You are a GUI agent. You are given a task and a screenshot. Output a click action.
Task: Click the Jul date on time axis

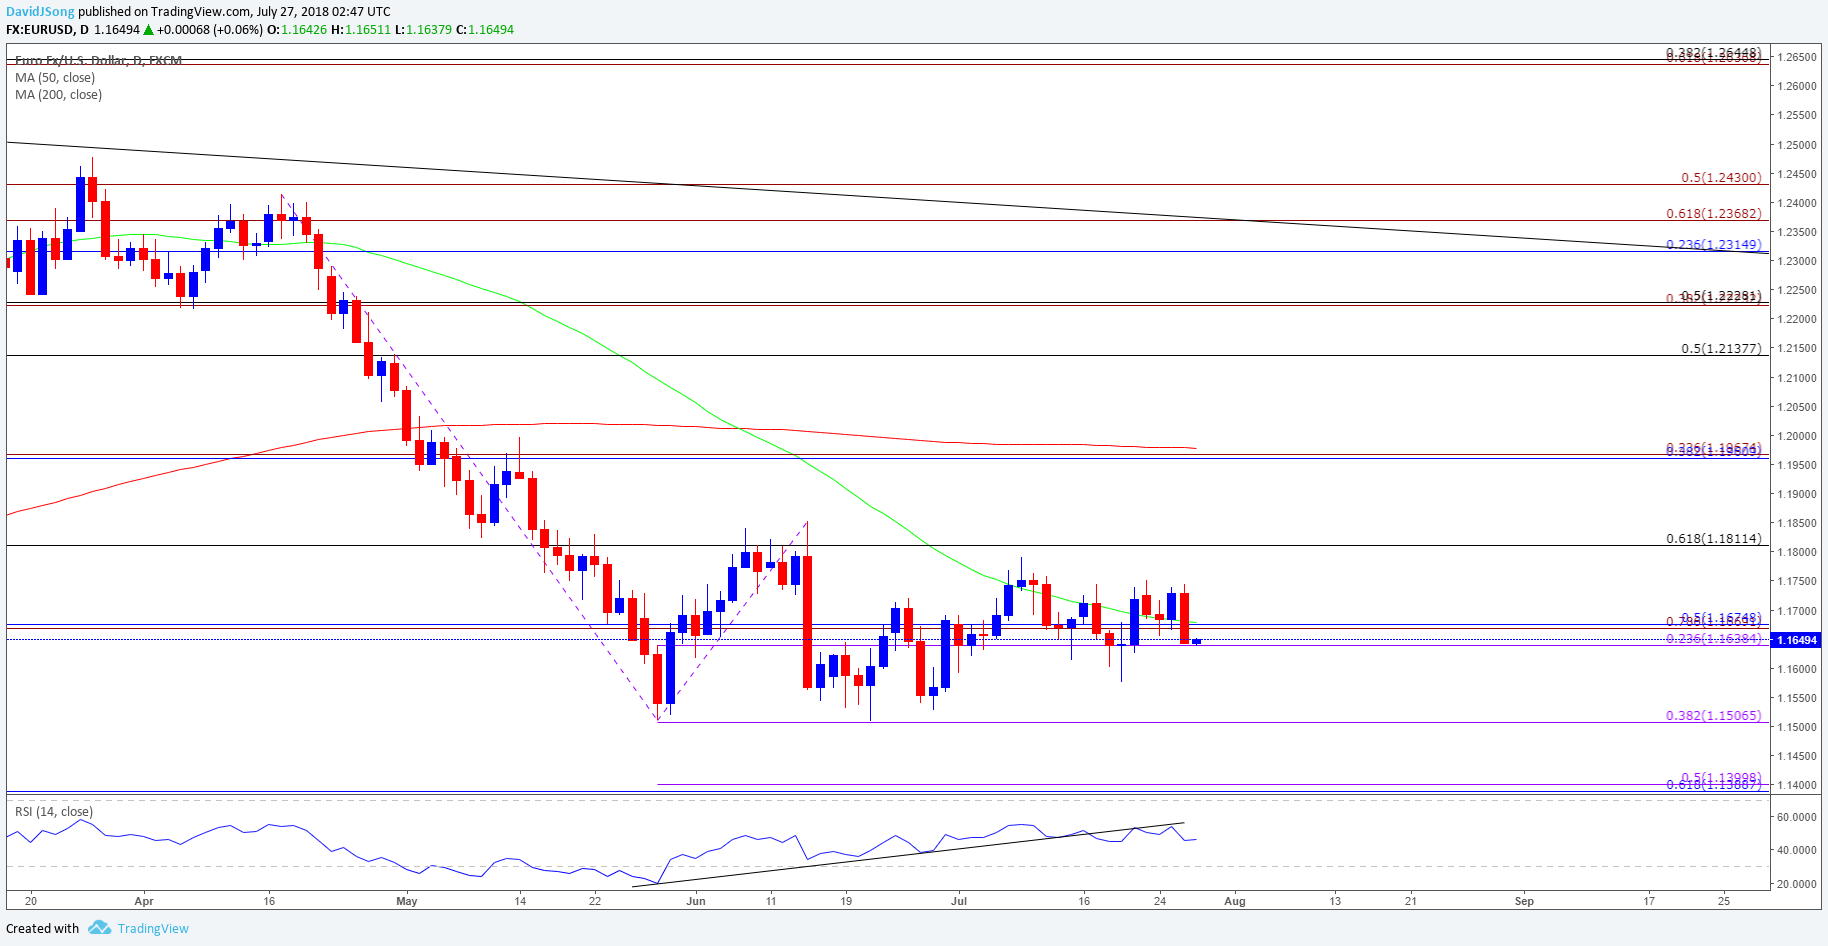click(959, 901)
